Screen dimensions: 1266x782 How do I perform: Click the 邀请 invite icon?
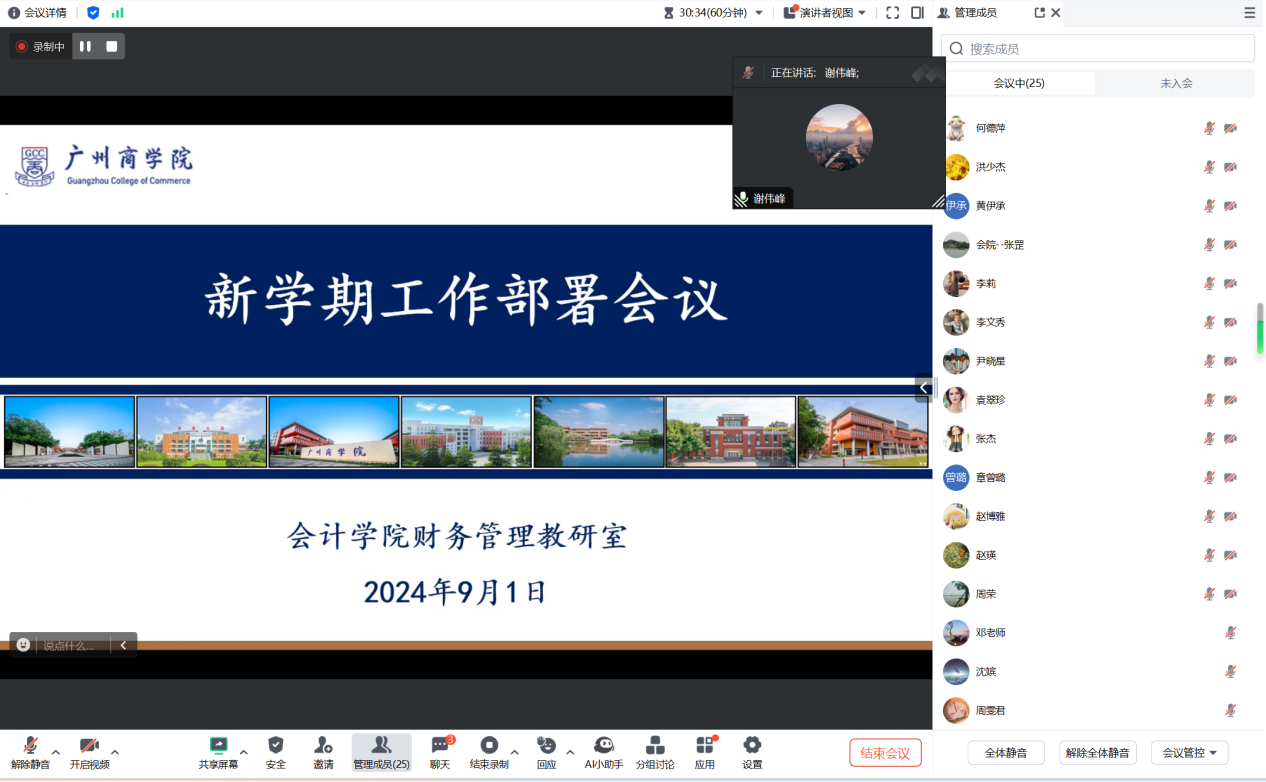322,752
